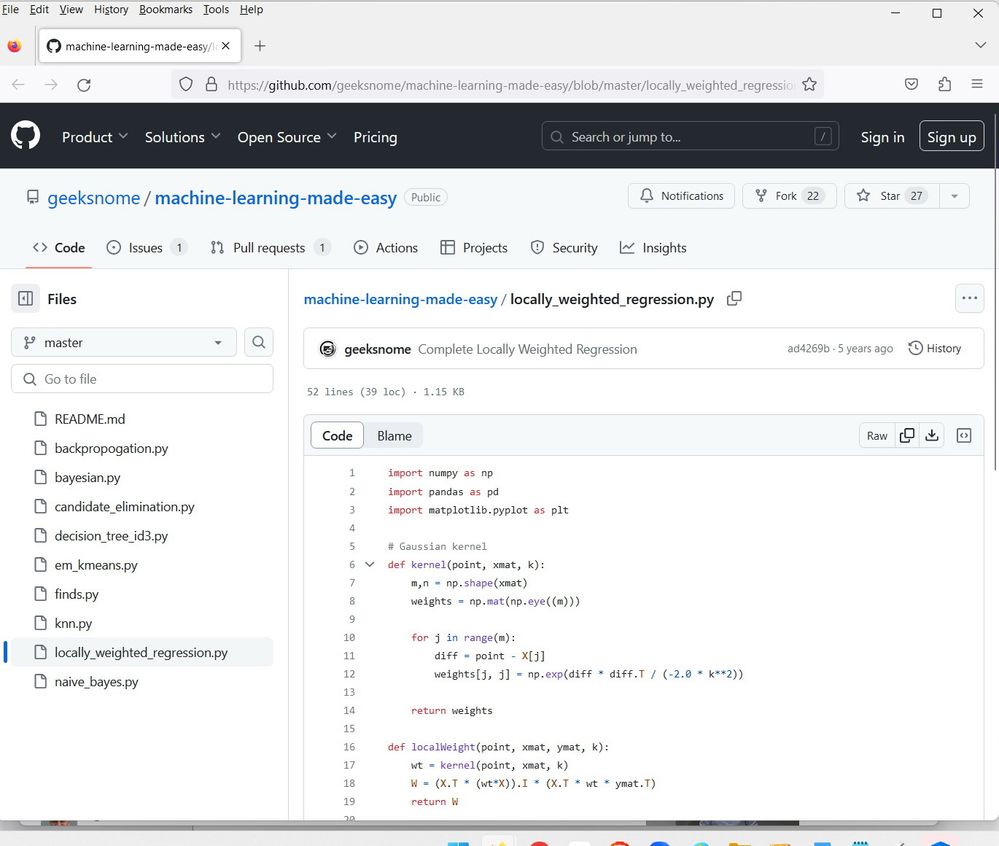Viewport: 999px width, 846px height.
Task: Open the master branch selector dropdown
Action: click(x=124, y=342)
